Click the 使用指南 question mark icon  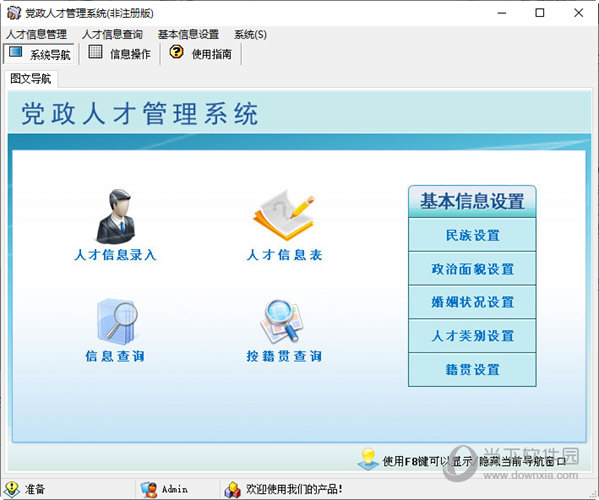(x=176, y=52)
